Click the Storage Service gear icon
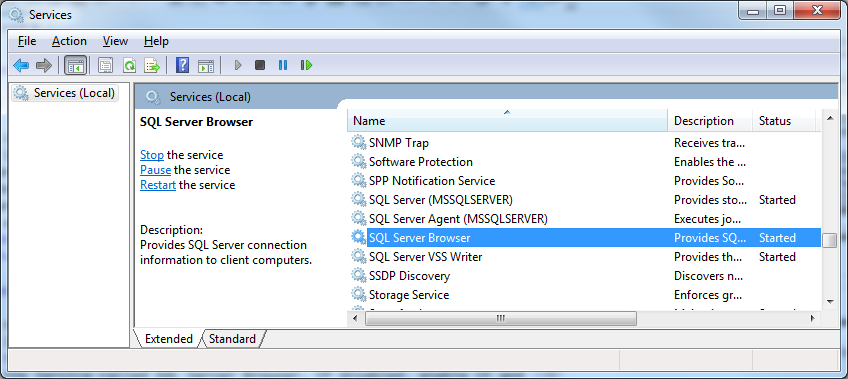Screen dimensions: 848x379 tap(359, 295)
